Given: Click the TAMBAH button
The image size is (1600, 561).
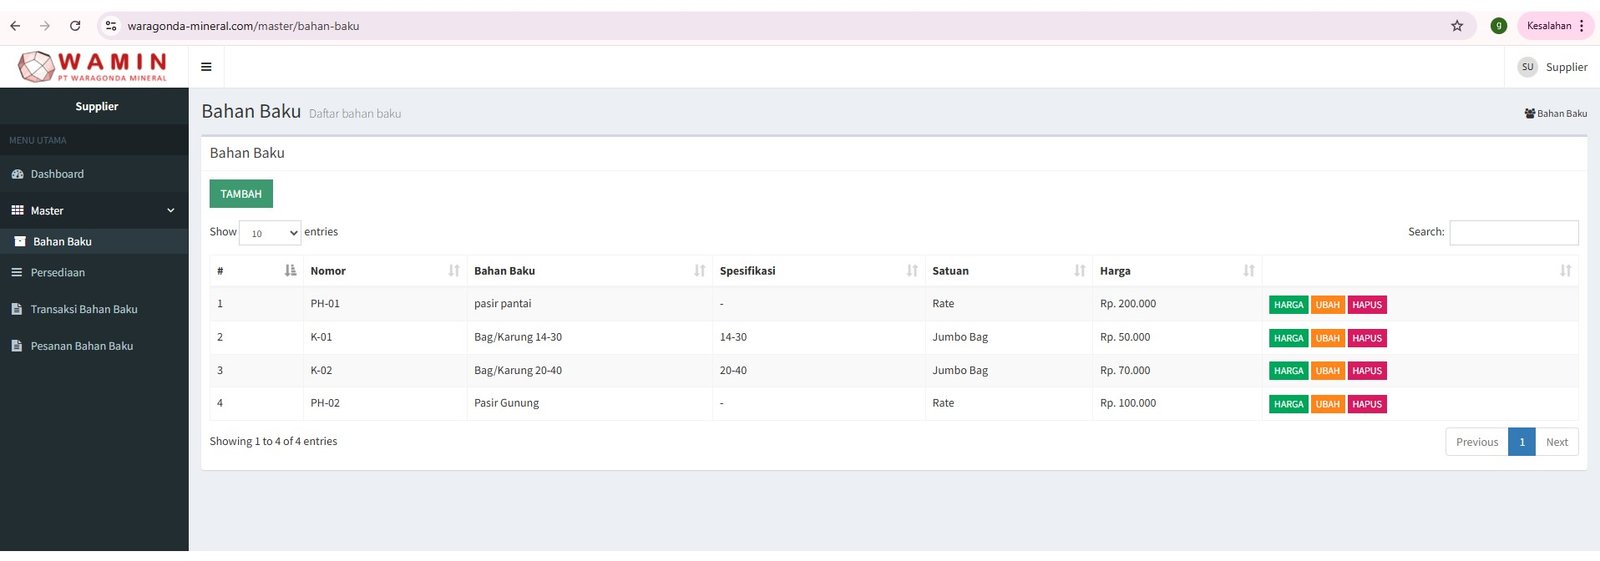Looking at the screenshot, I should click(x=241, y=194).
